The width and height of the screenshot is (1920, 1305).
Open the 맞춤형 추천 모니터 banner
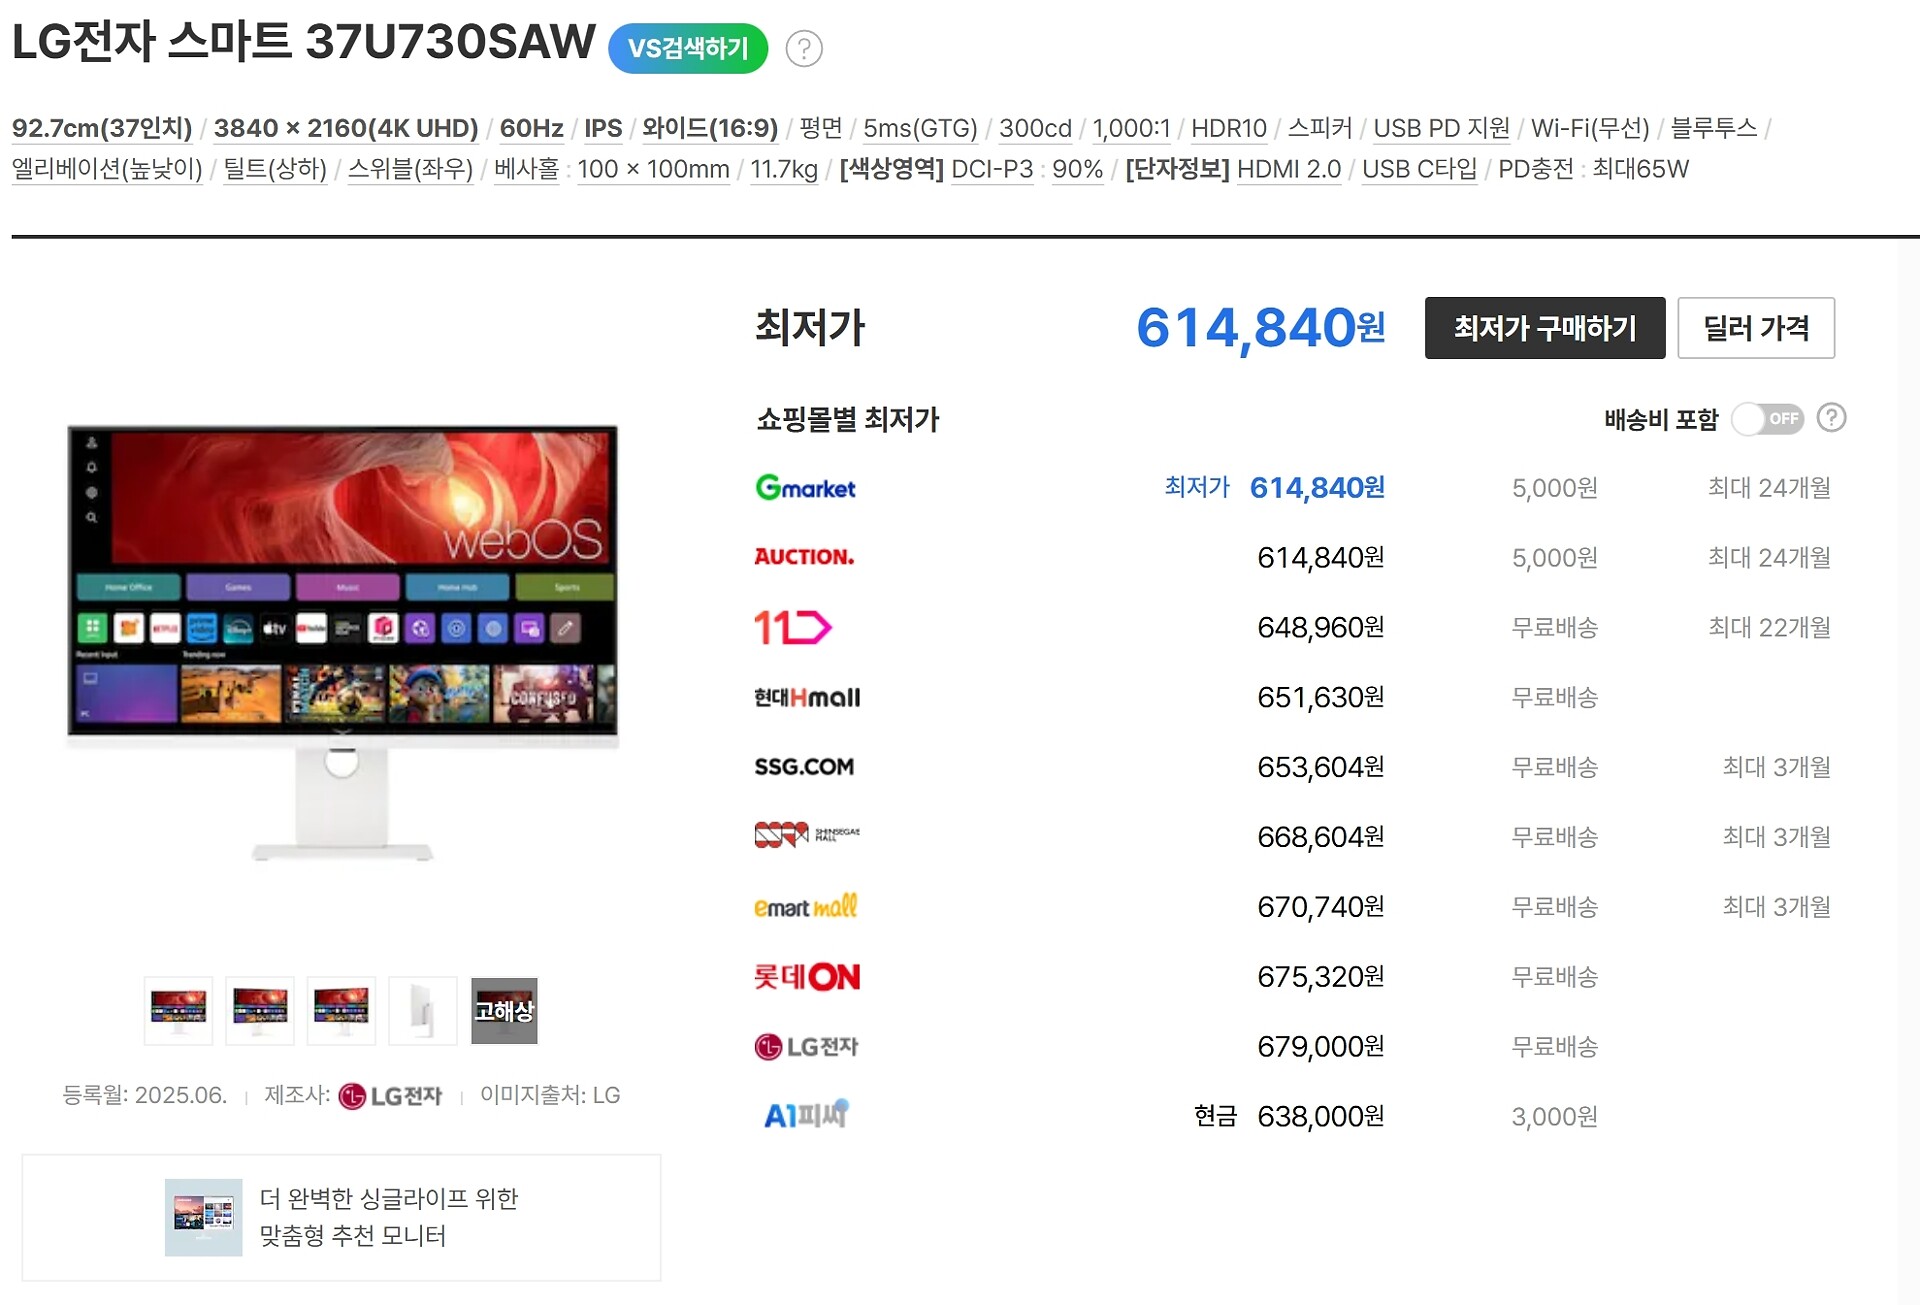[x=341, y=1217]
